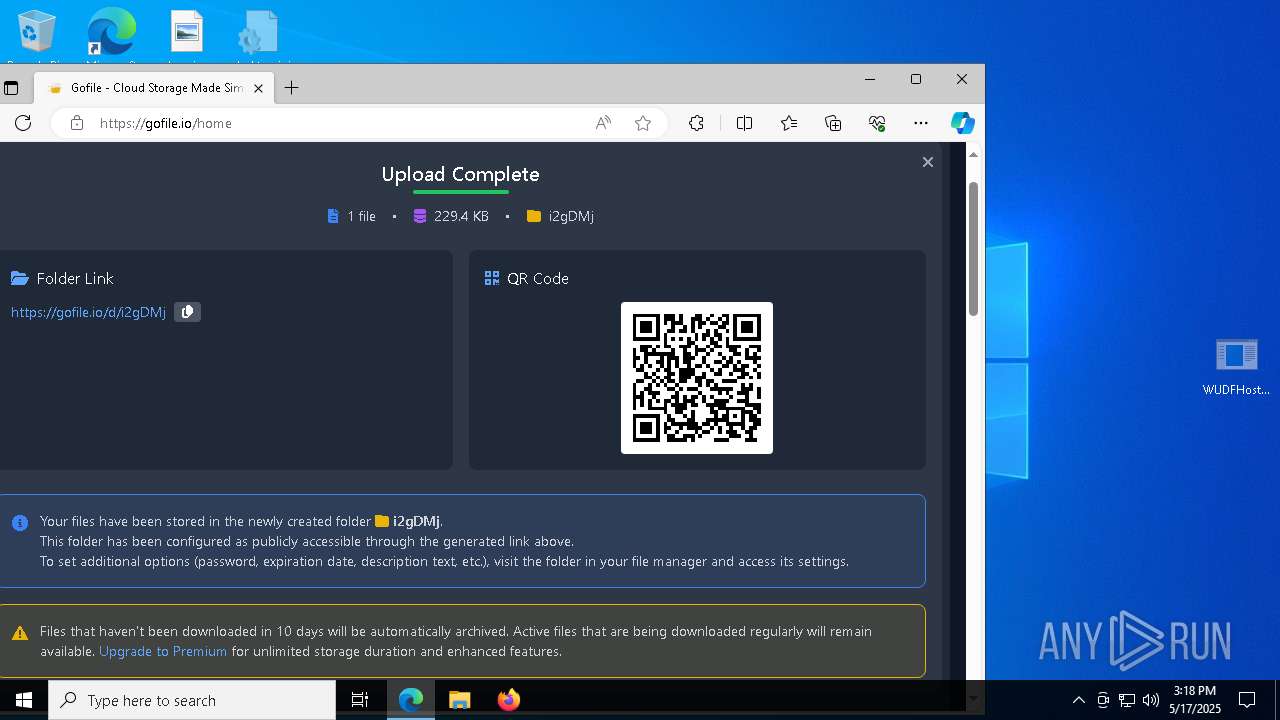Open network status in system tray
This screenshot has width=1280, height=720.
1127,700
